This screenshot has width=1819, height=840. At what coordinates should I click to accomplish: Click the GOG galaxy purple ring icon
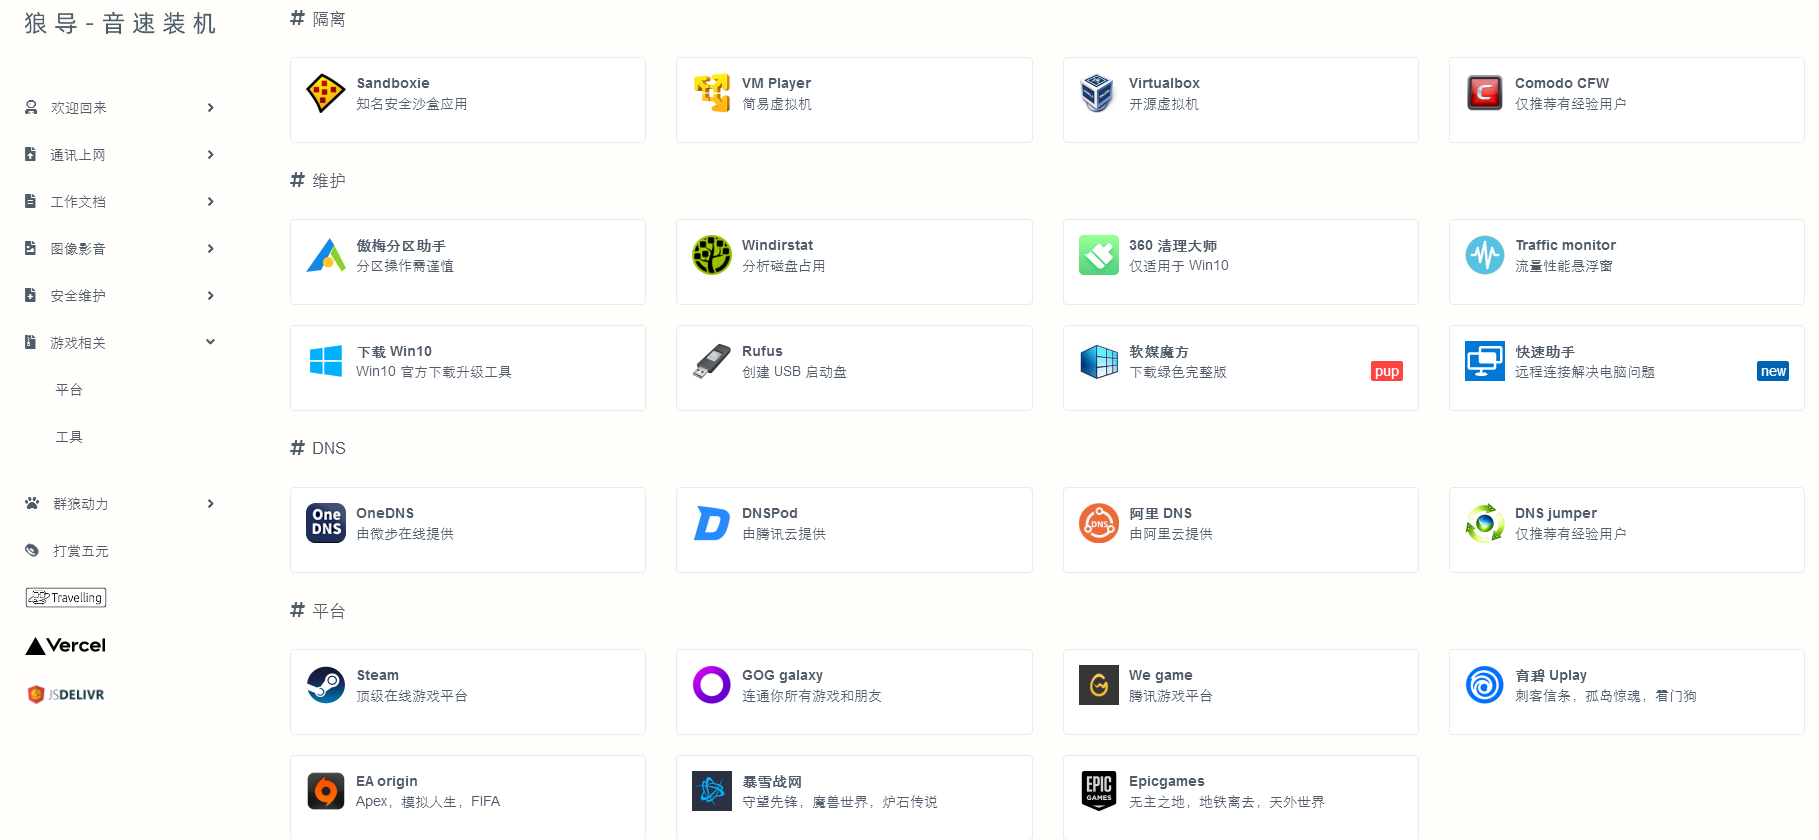(x=711, y=685)
